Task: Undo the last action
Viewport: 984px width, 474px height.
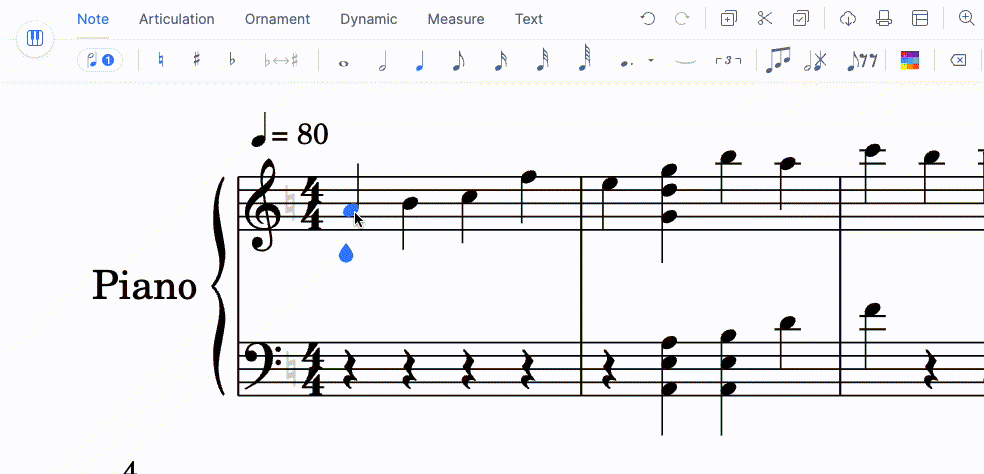Action: coord(648,19)
